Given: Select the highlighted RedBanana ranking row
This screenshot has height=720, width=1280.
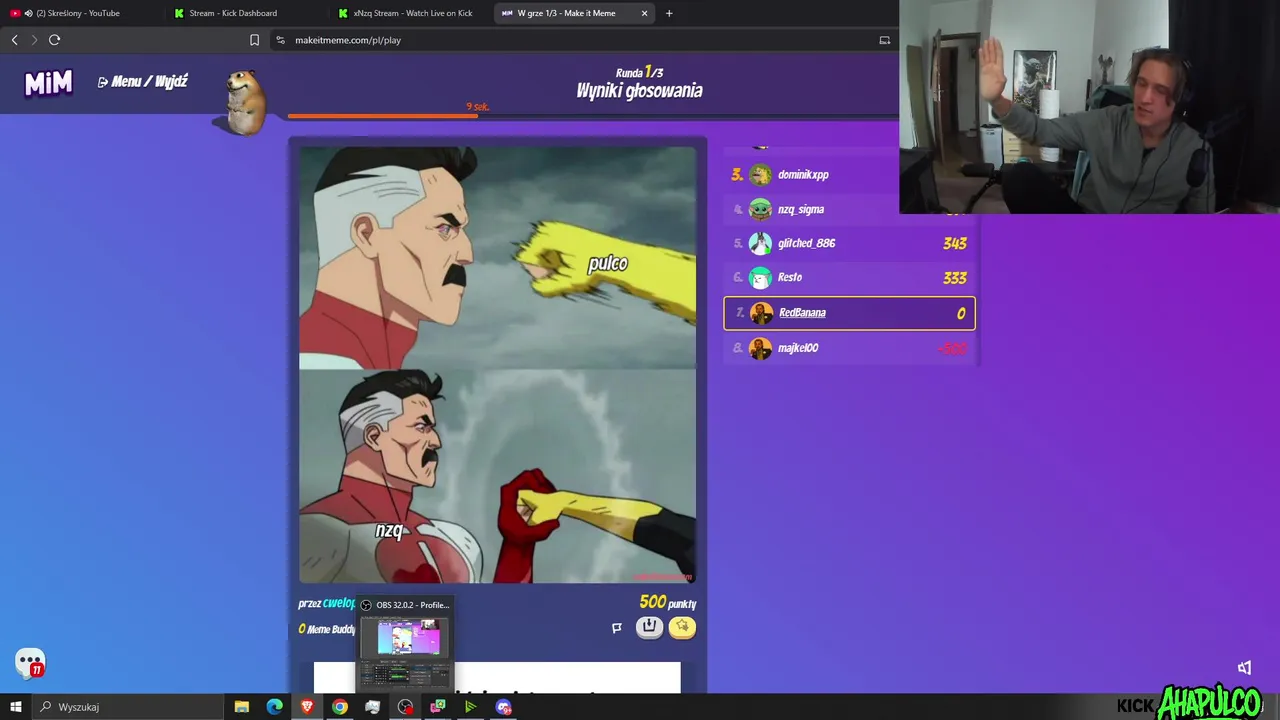Looking at the screenshot, I should point(850,313).
